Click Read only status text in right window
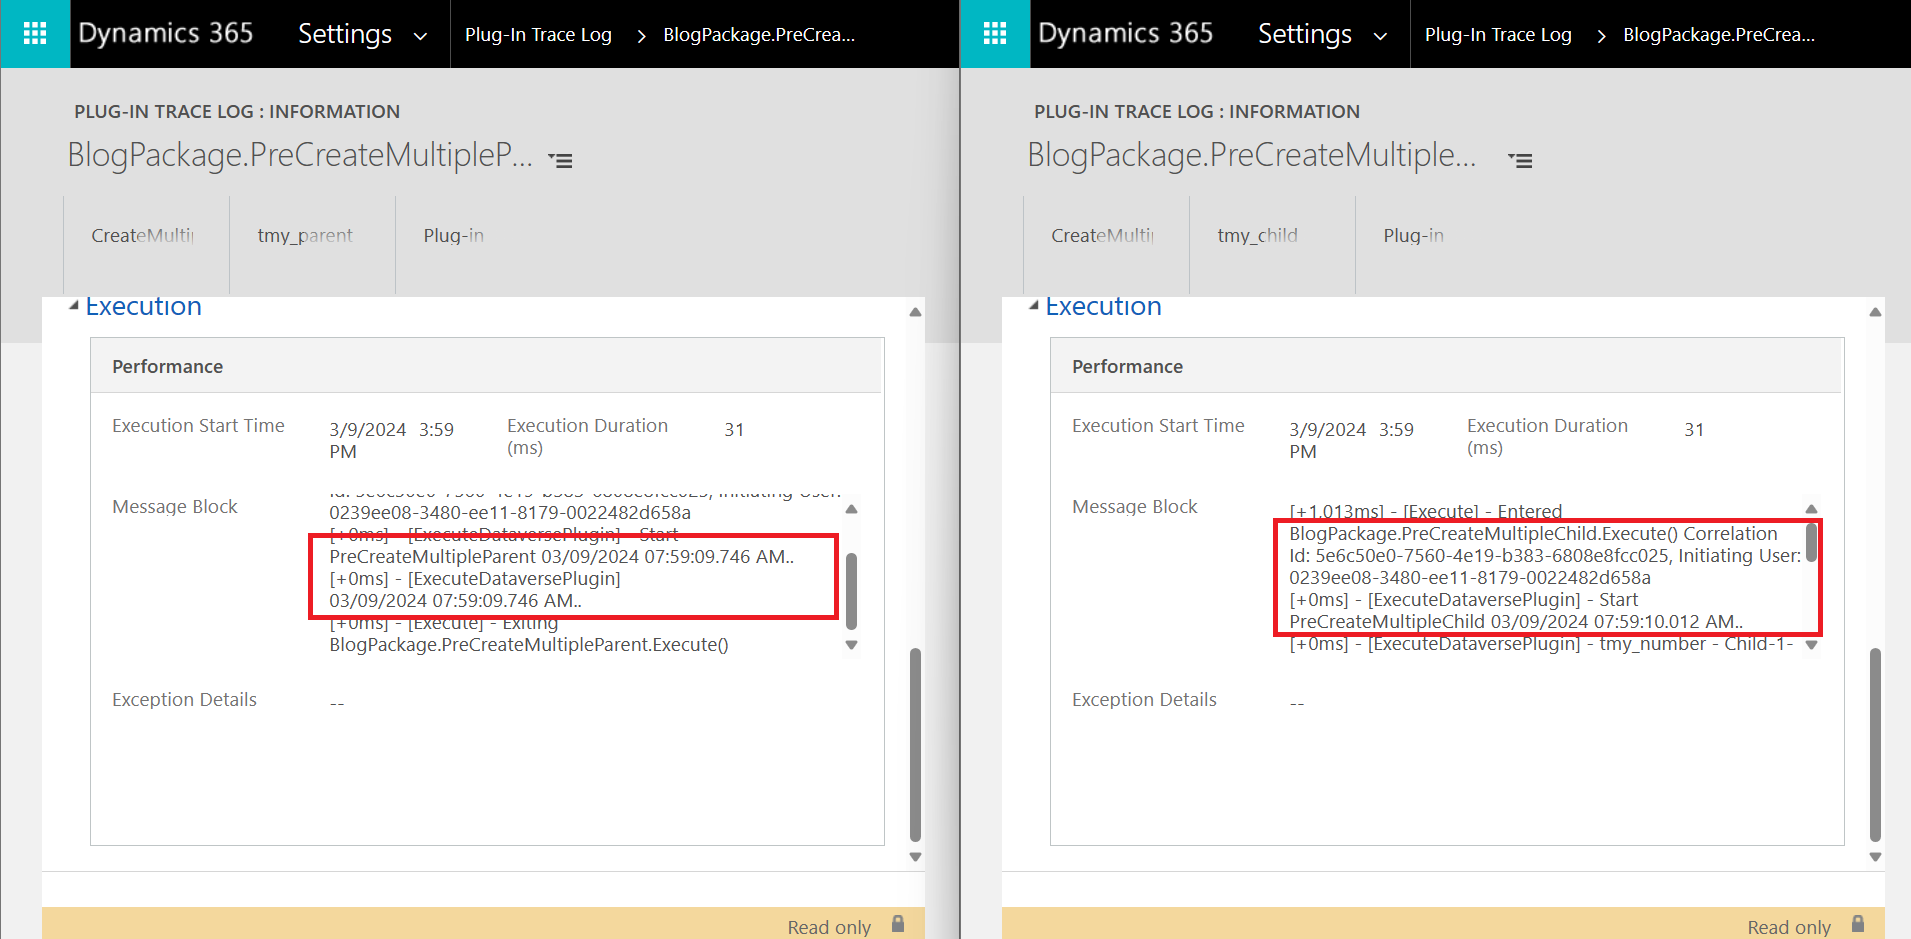Viewport: 1911px width, 939px height. 1789,927
